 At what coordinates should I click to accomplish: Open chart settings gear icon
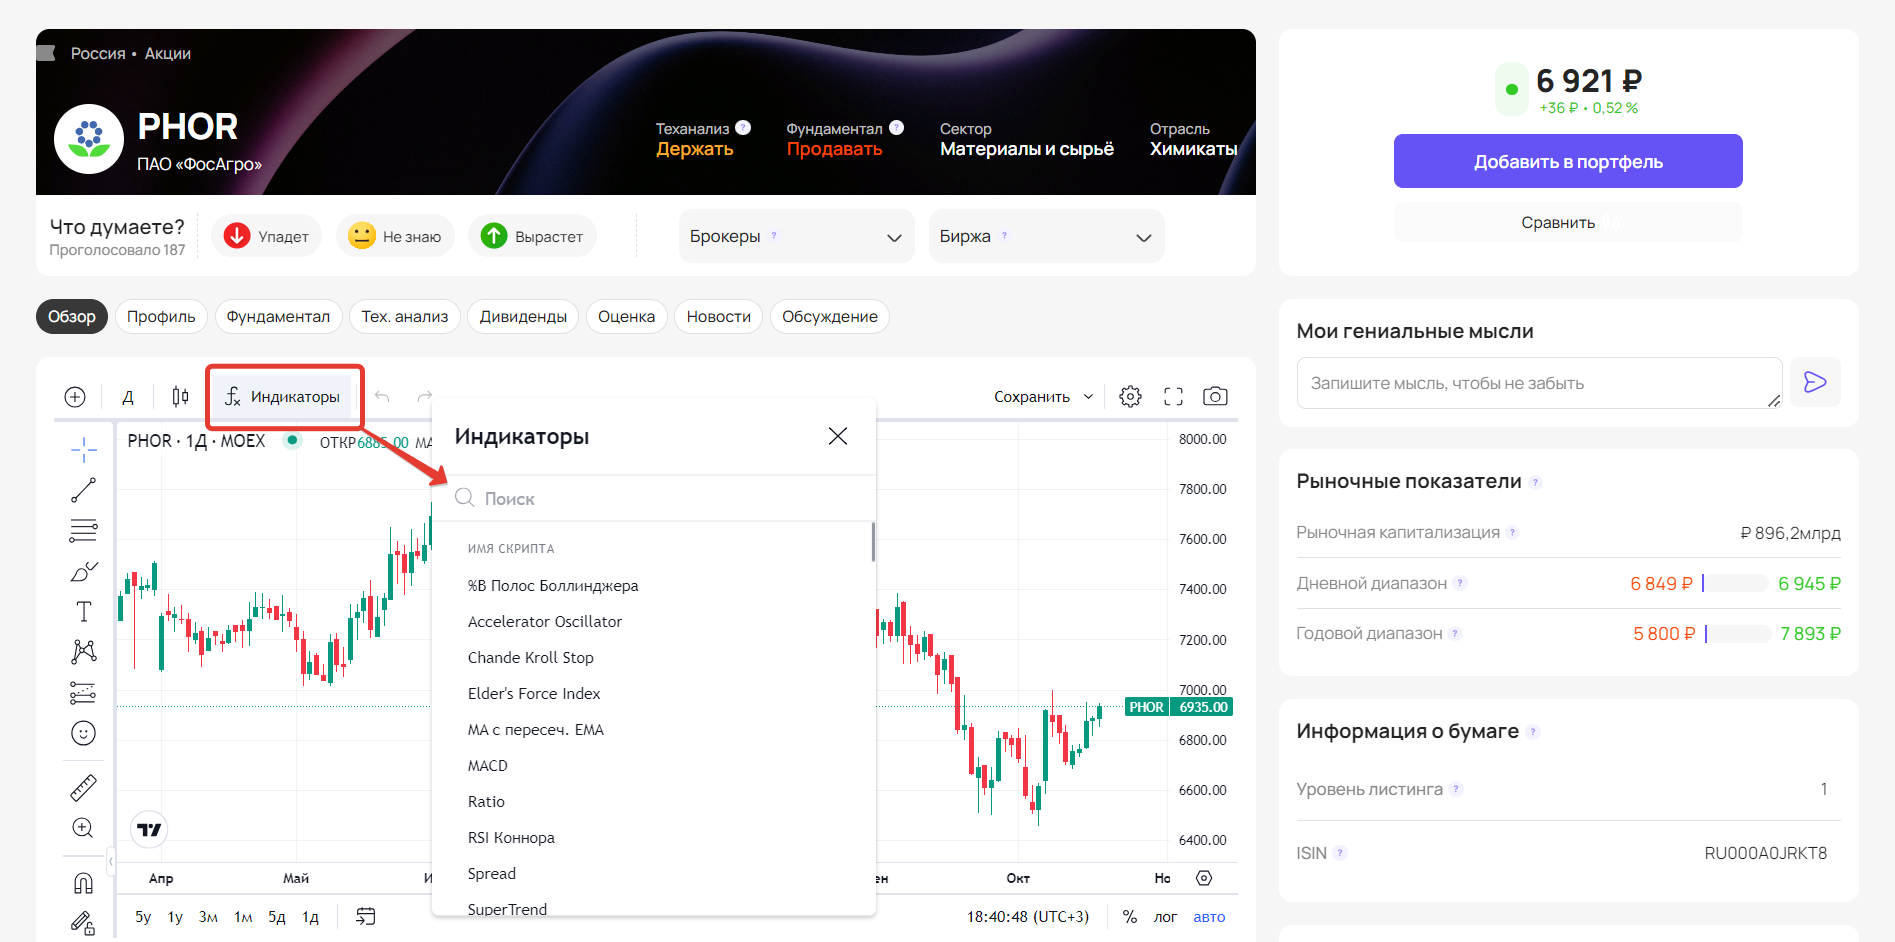(1131, 397)
